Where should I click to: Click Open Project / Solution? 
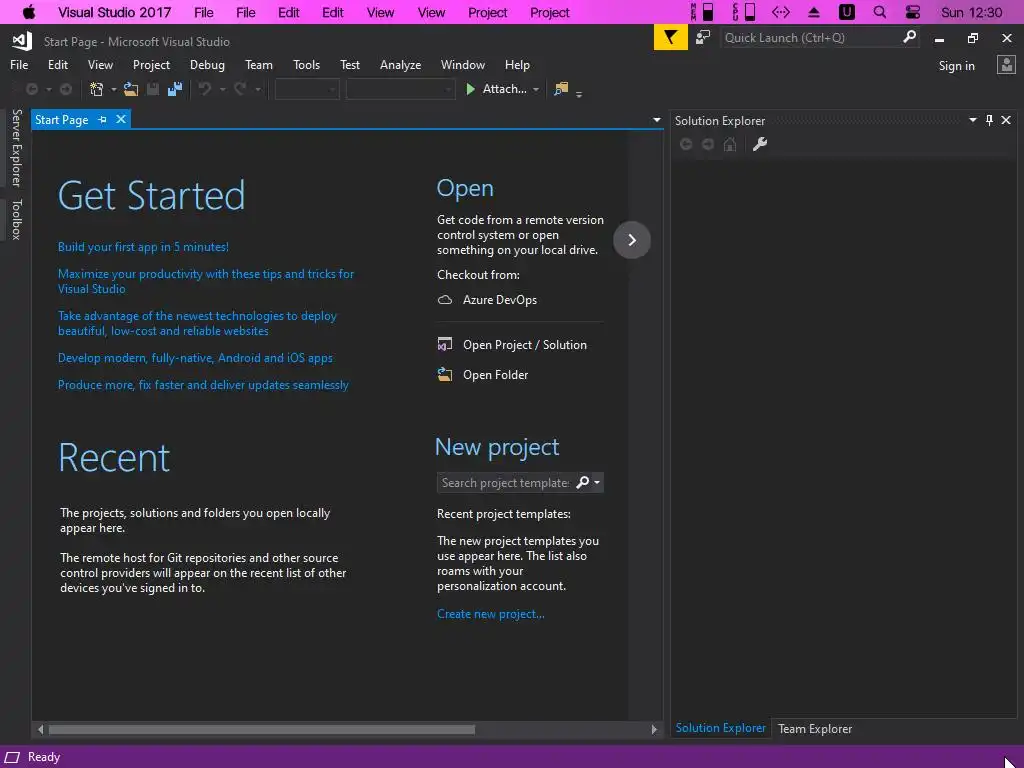[x=524, y=344]
